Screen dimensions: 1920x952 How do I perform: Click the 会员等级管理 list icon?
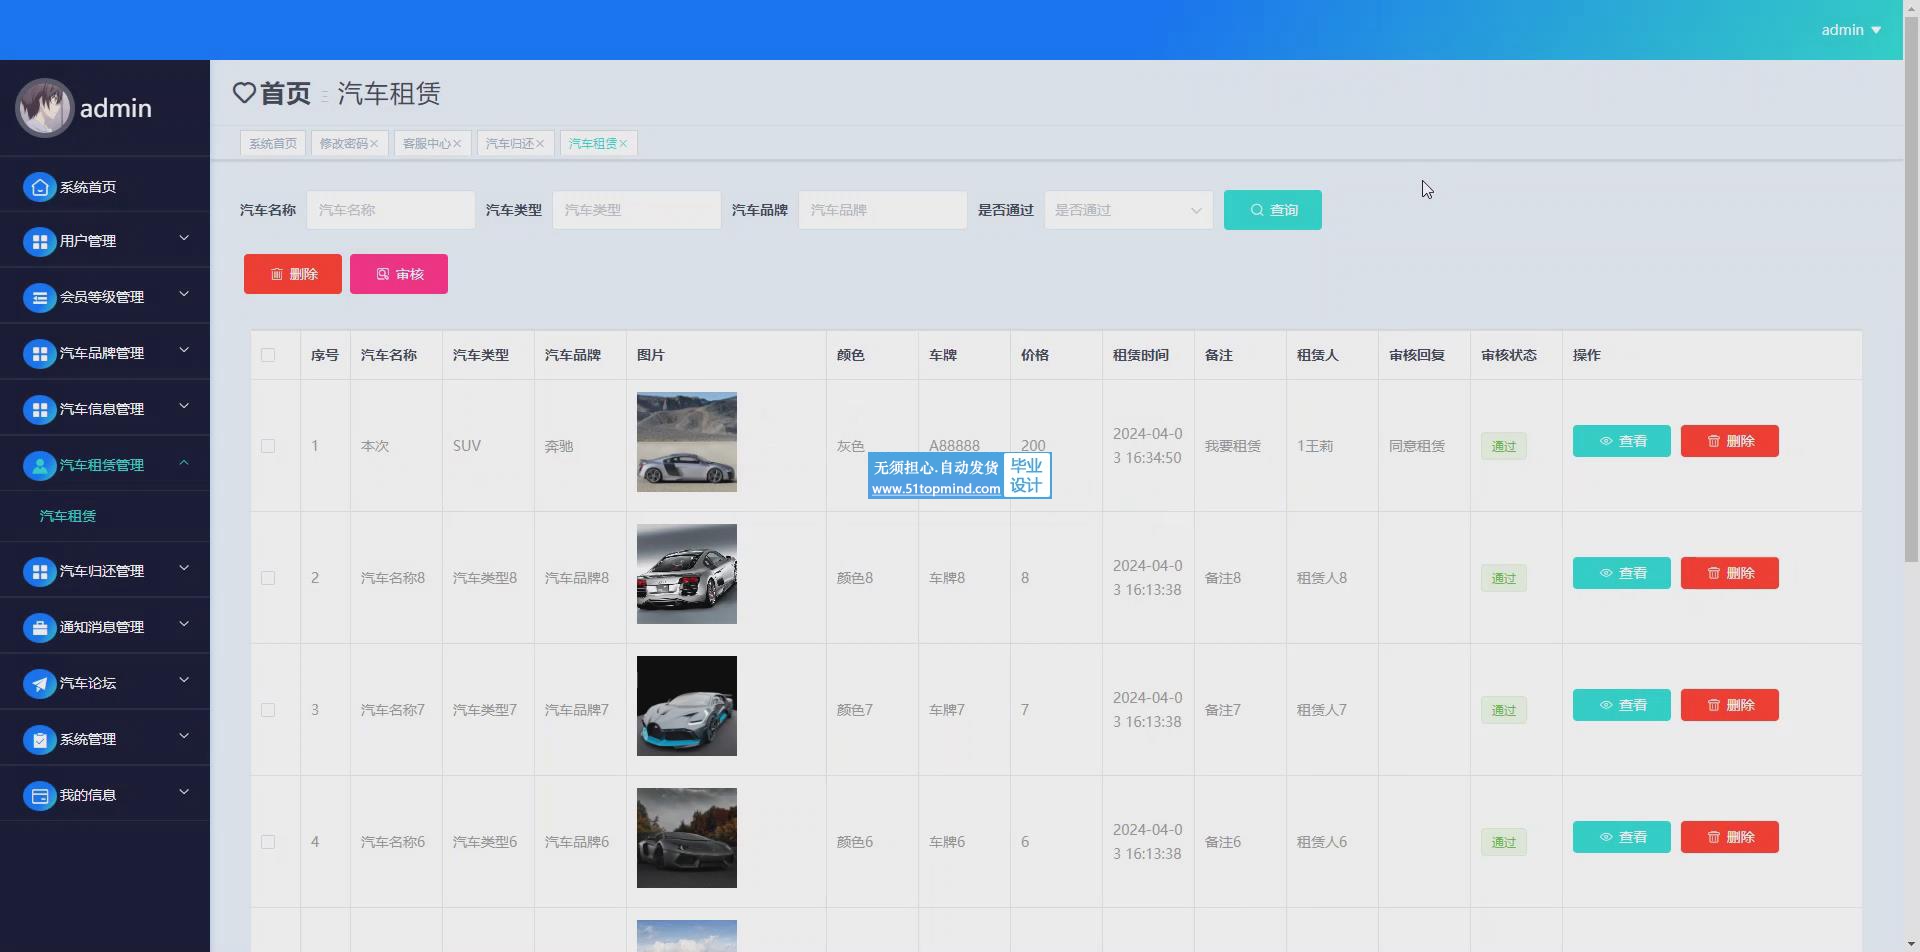point(39,297)
